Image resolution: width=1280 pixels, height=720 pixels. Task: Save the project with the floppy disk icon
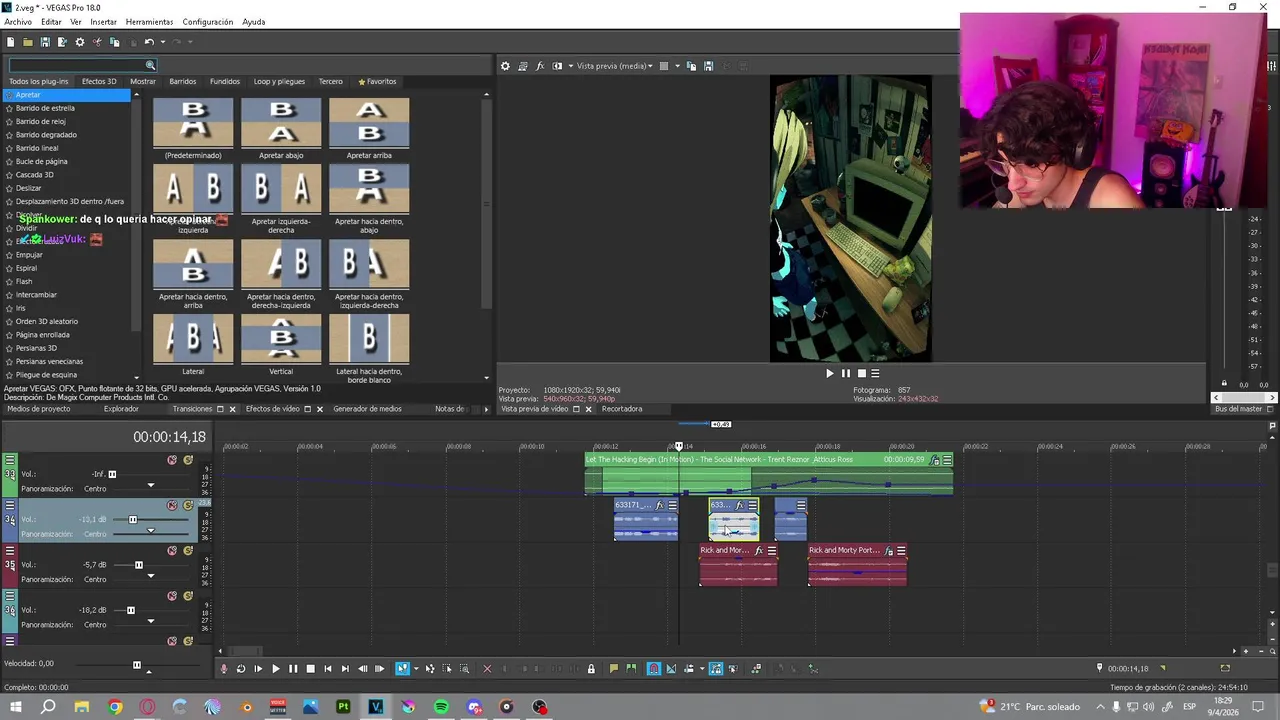click(45, 42)
